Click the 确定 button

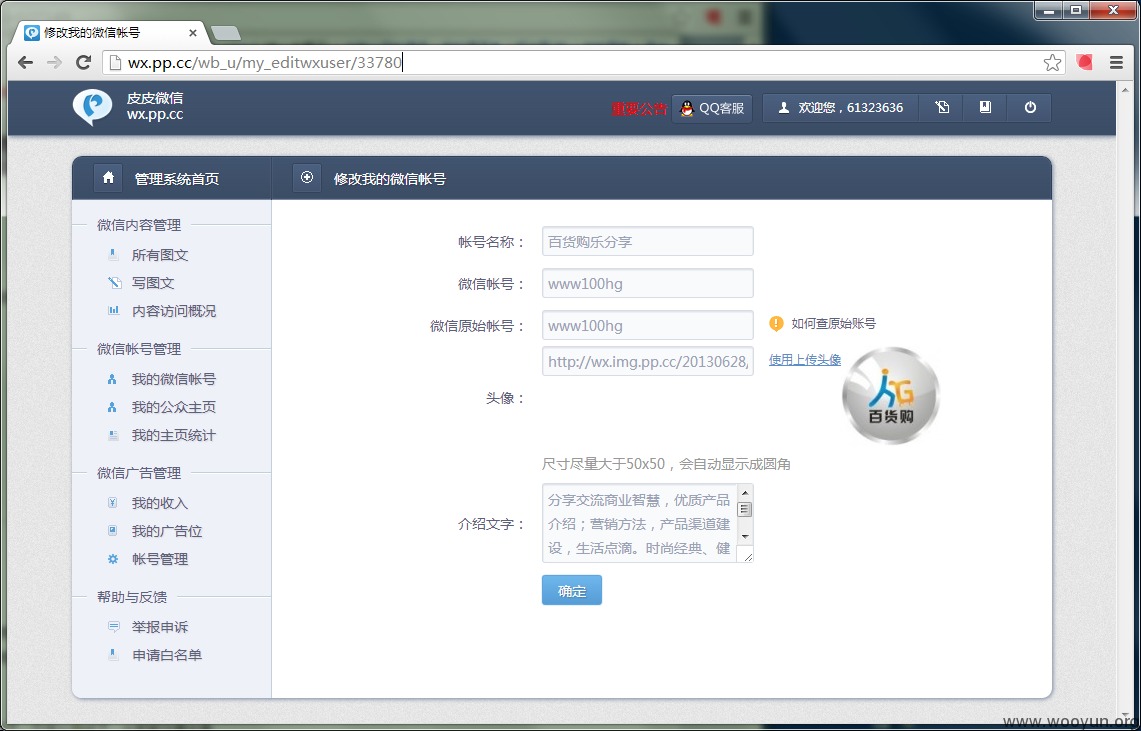(572, 591)
